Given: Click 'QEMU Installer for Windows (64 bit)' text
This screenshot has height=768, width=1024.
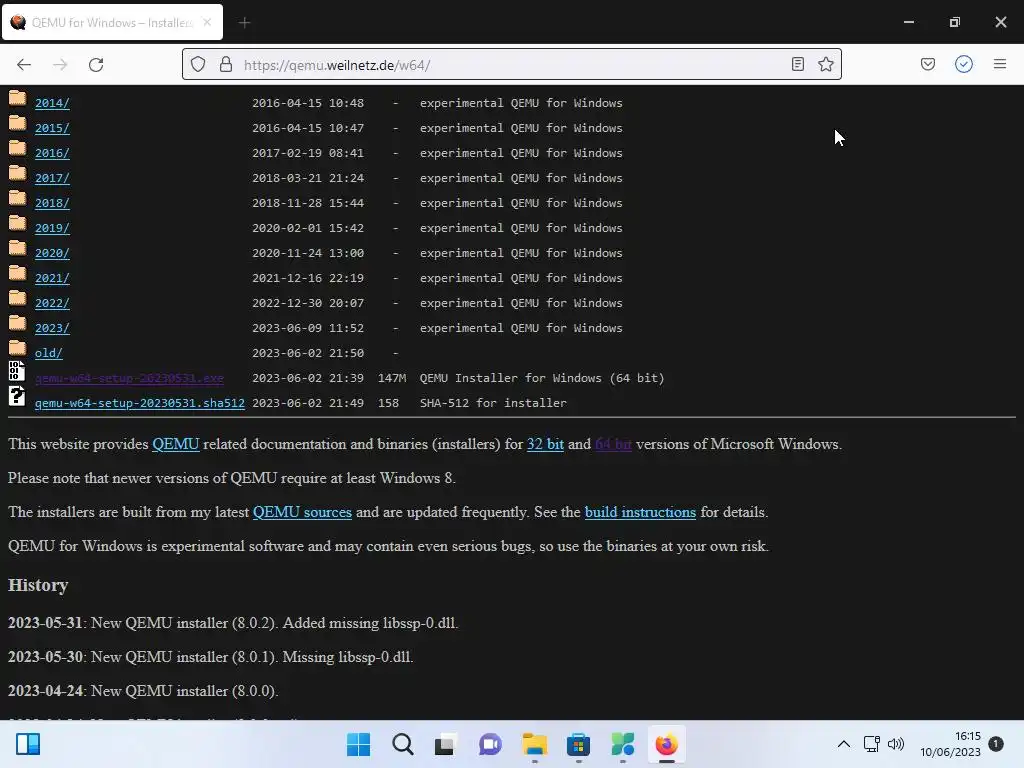Looking at the screenshot, I should [542, 378].
